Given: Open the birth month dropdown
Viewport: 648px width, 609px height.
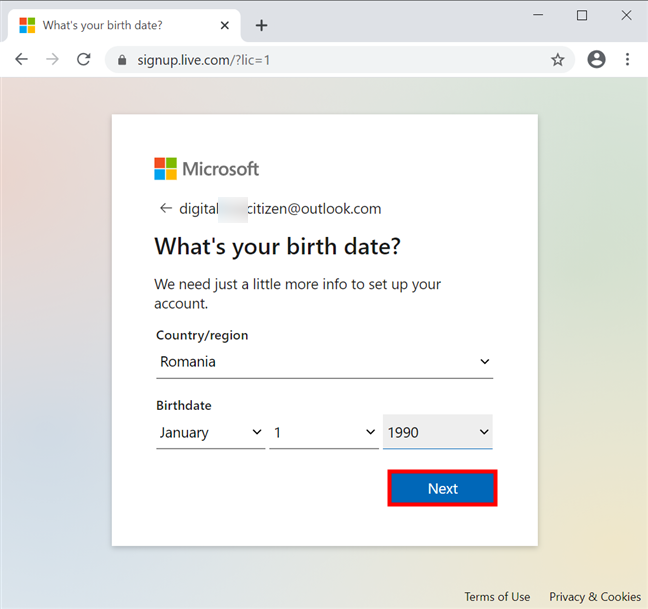Looking at the screenshot, I should click(210, 433).
